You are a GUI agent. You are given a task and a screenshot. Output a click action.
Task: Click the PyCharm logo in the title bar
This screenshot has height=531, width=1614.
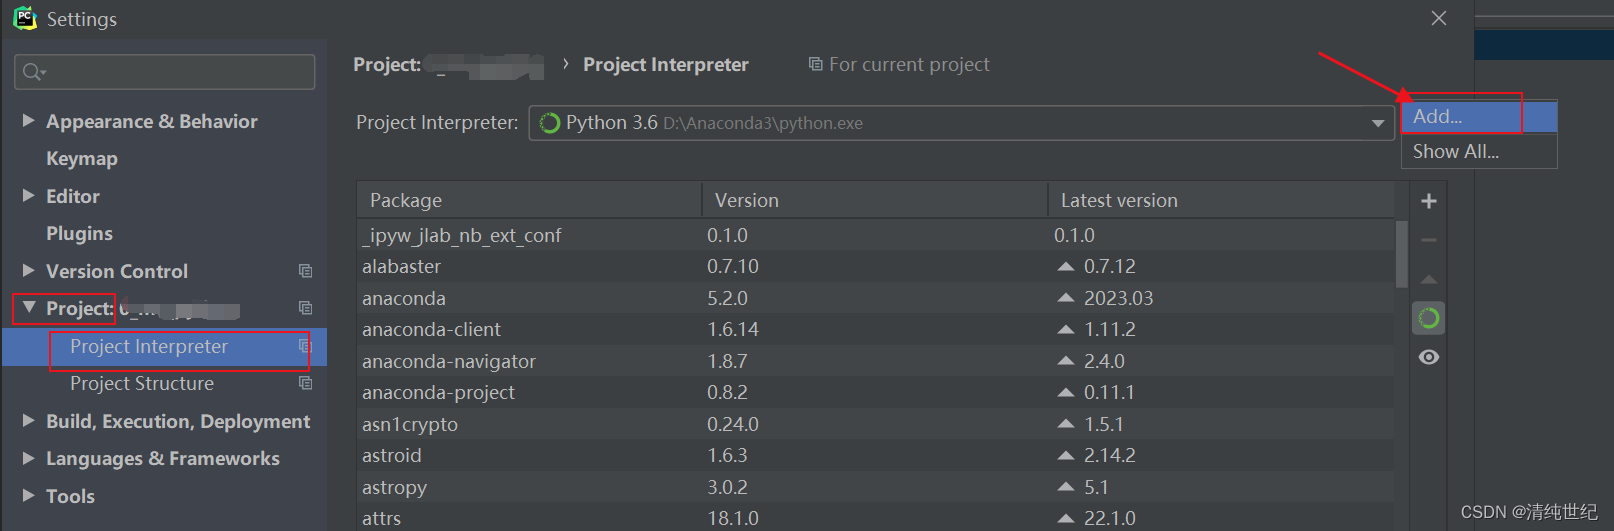click(24, 18)
